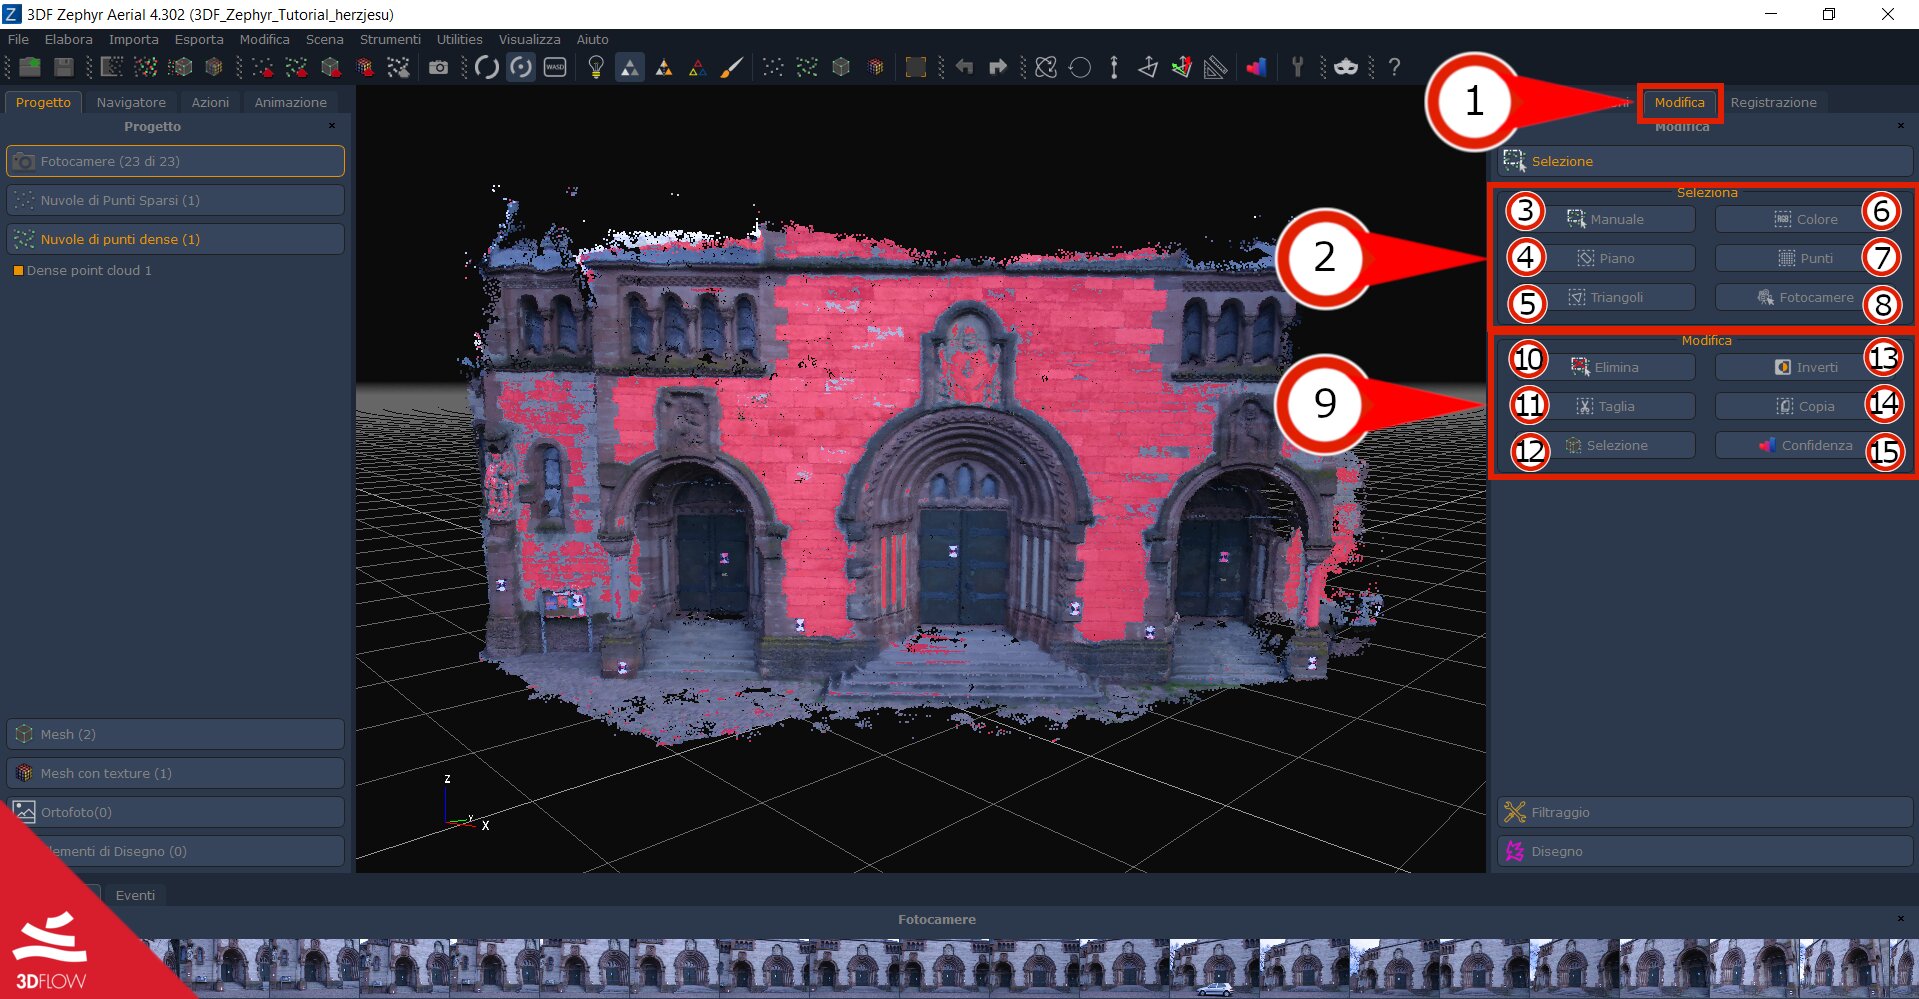Open the Aiuto menu

coord(593,39)
